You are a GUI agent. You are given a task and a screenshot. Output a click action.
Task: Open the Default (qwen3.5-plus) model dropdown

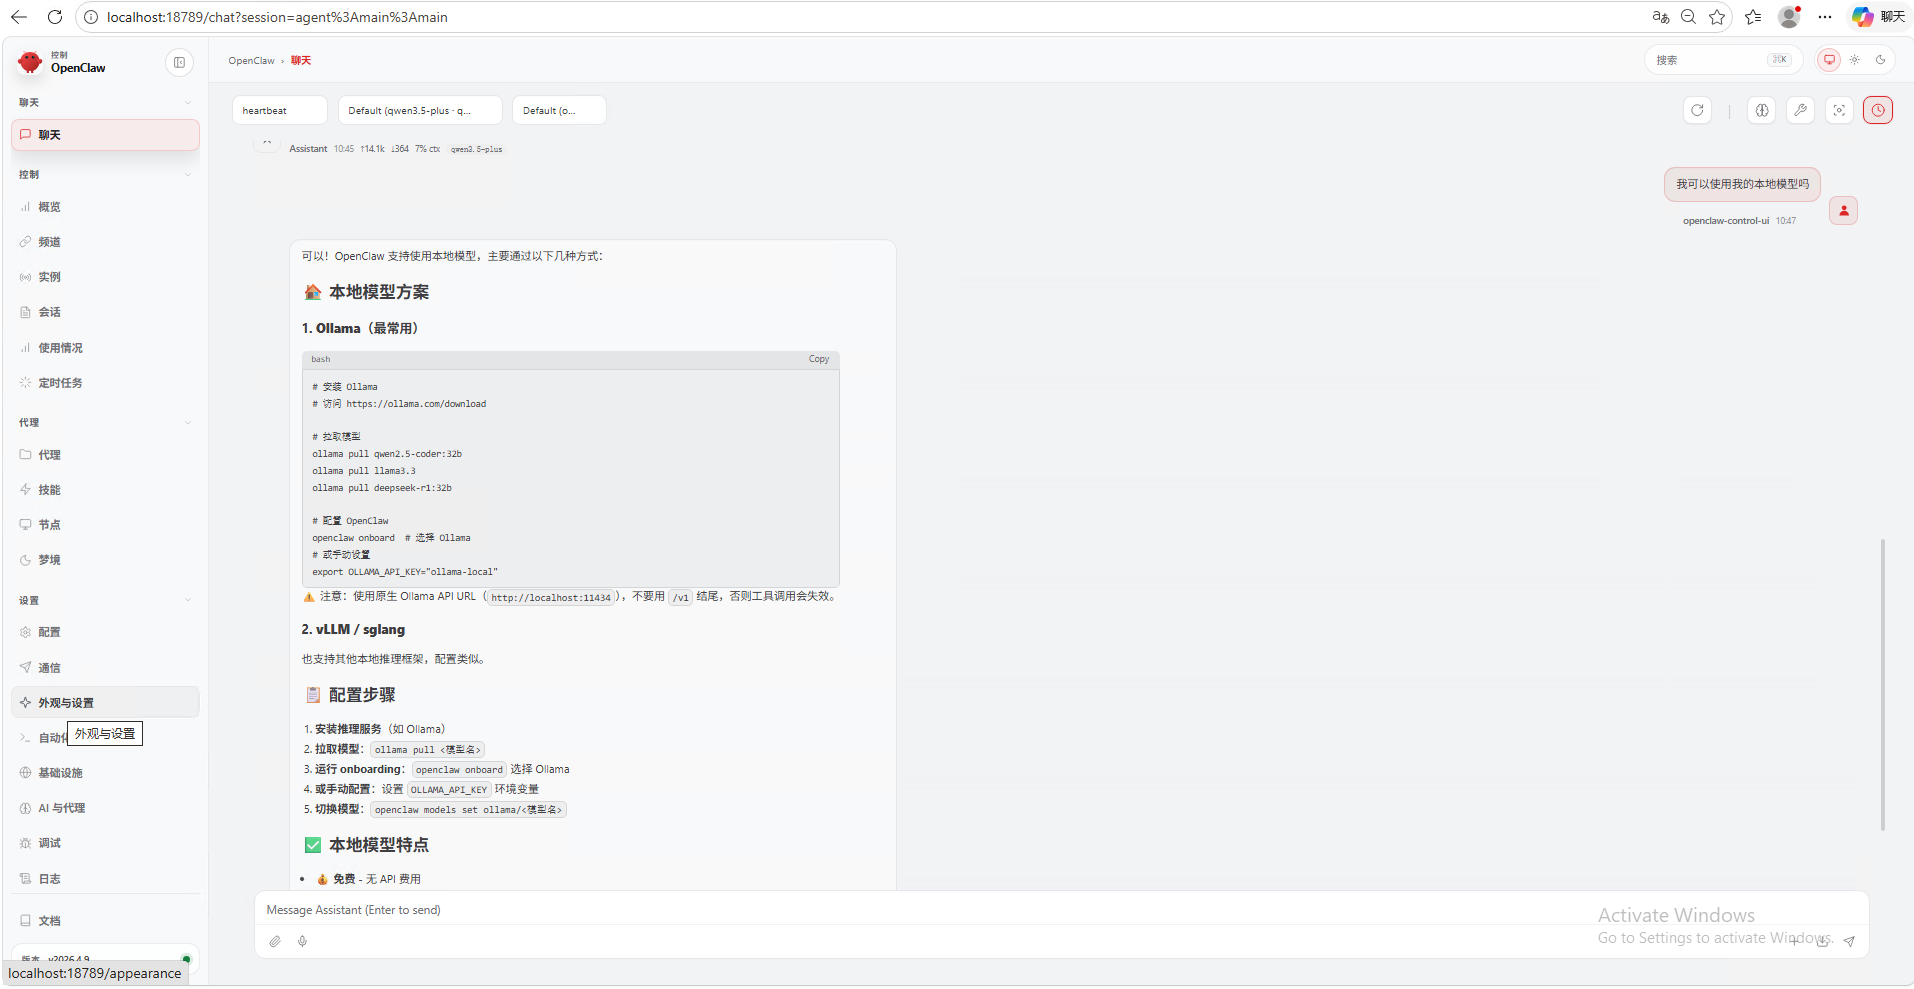420,110
